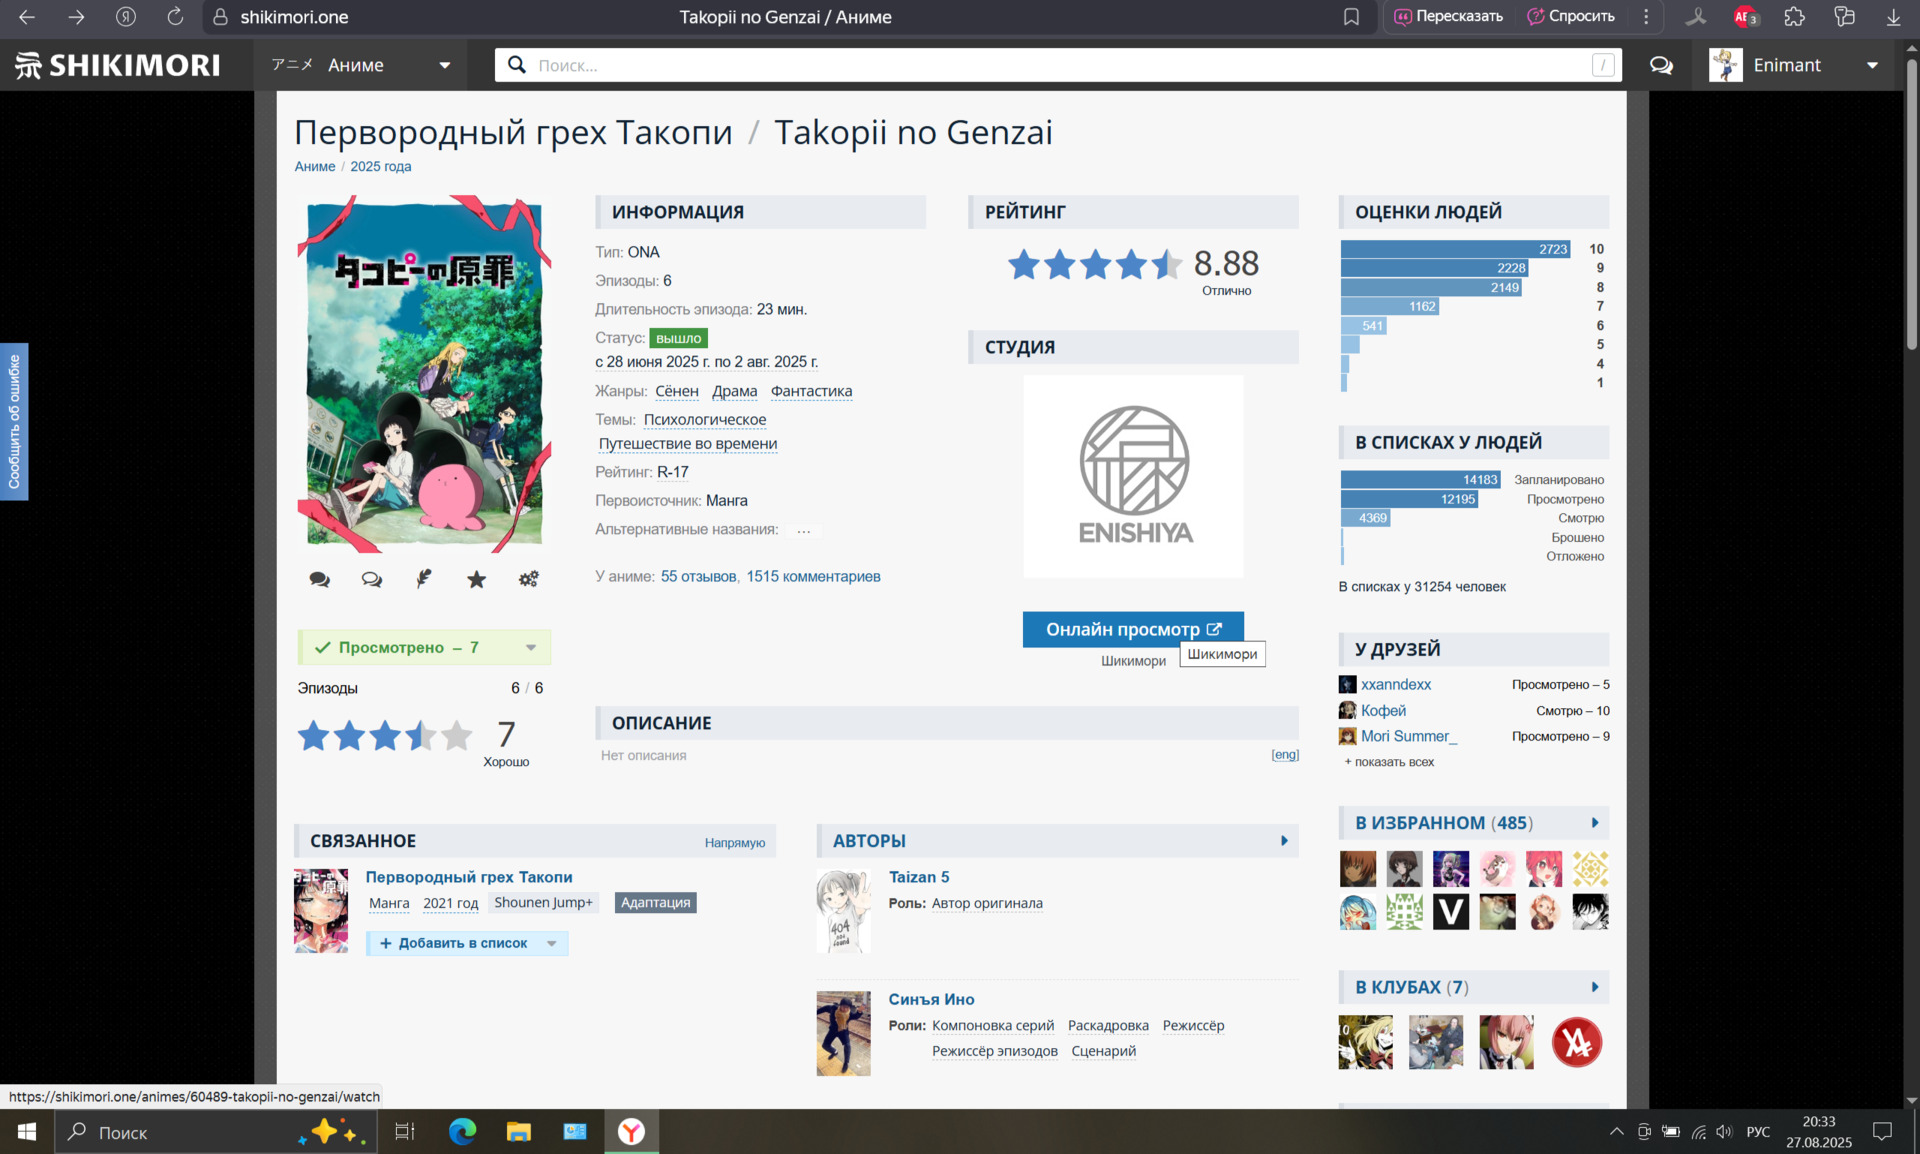This screenshot has height=1154, width=1920.
Task: Click the Адаптация tag
Action: click(655, 903)
